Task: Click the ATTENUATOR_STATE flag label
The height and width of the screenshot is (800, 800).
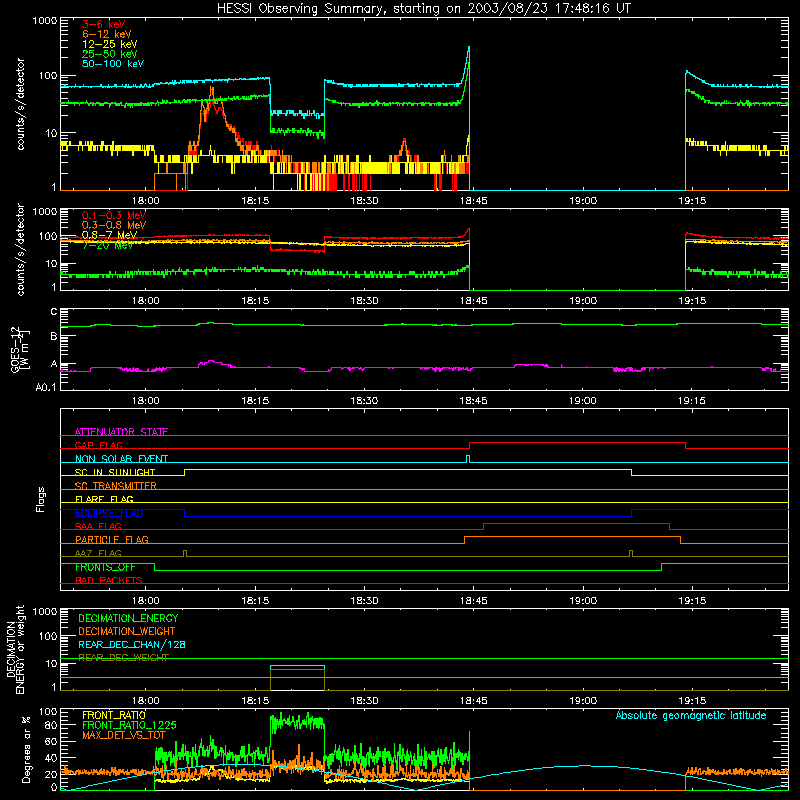Action: point(121,432)
